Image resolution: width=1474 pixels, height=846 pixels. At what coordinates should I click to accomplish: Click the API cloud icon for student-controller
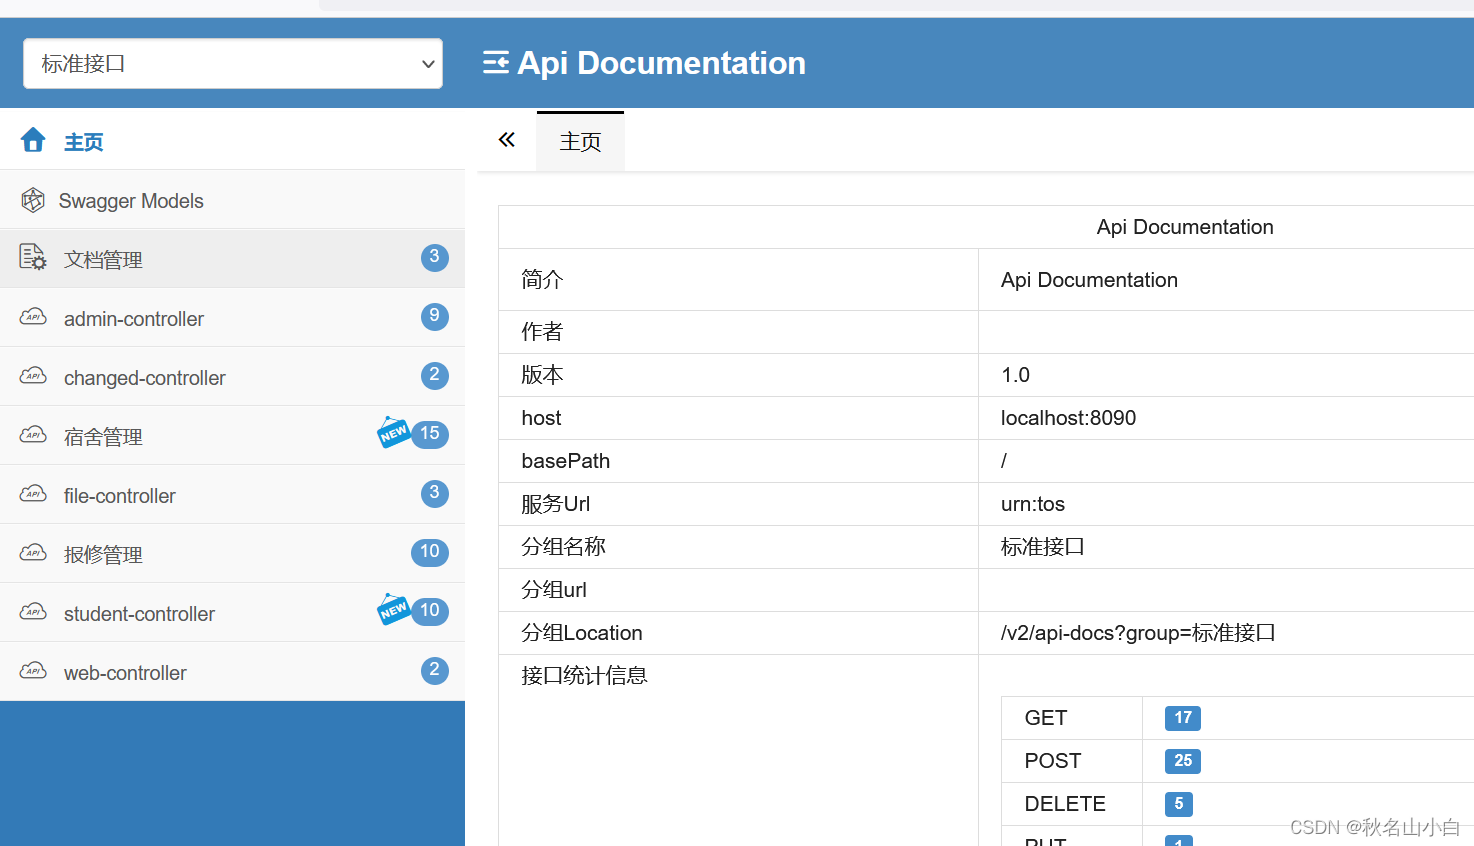(33, 612)
